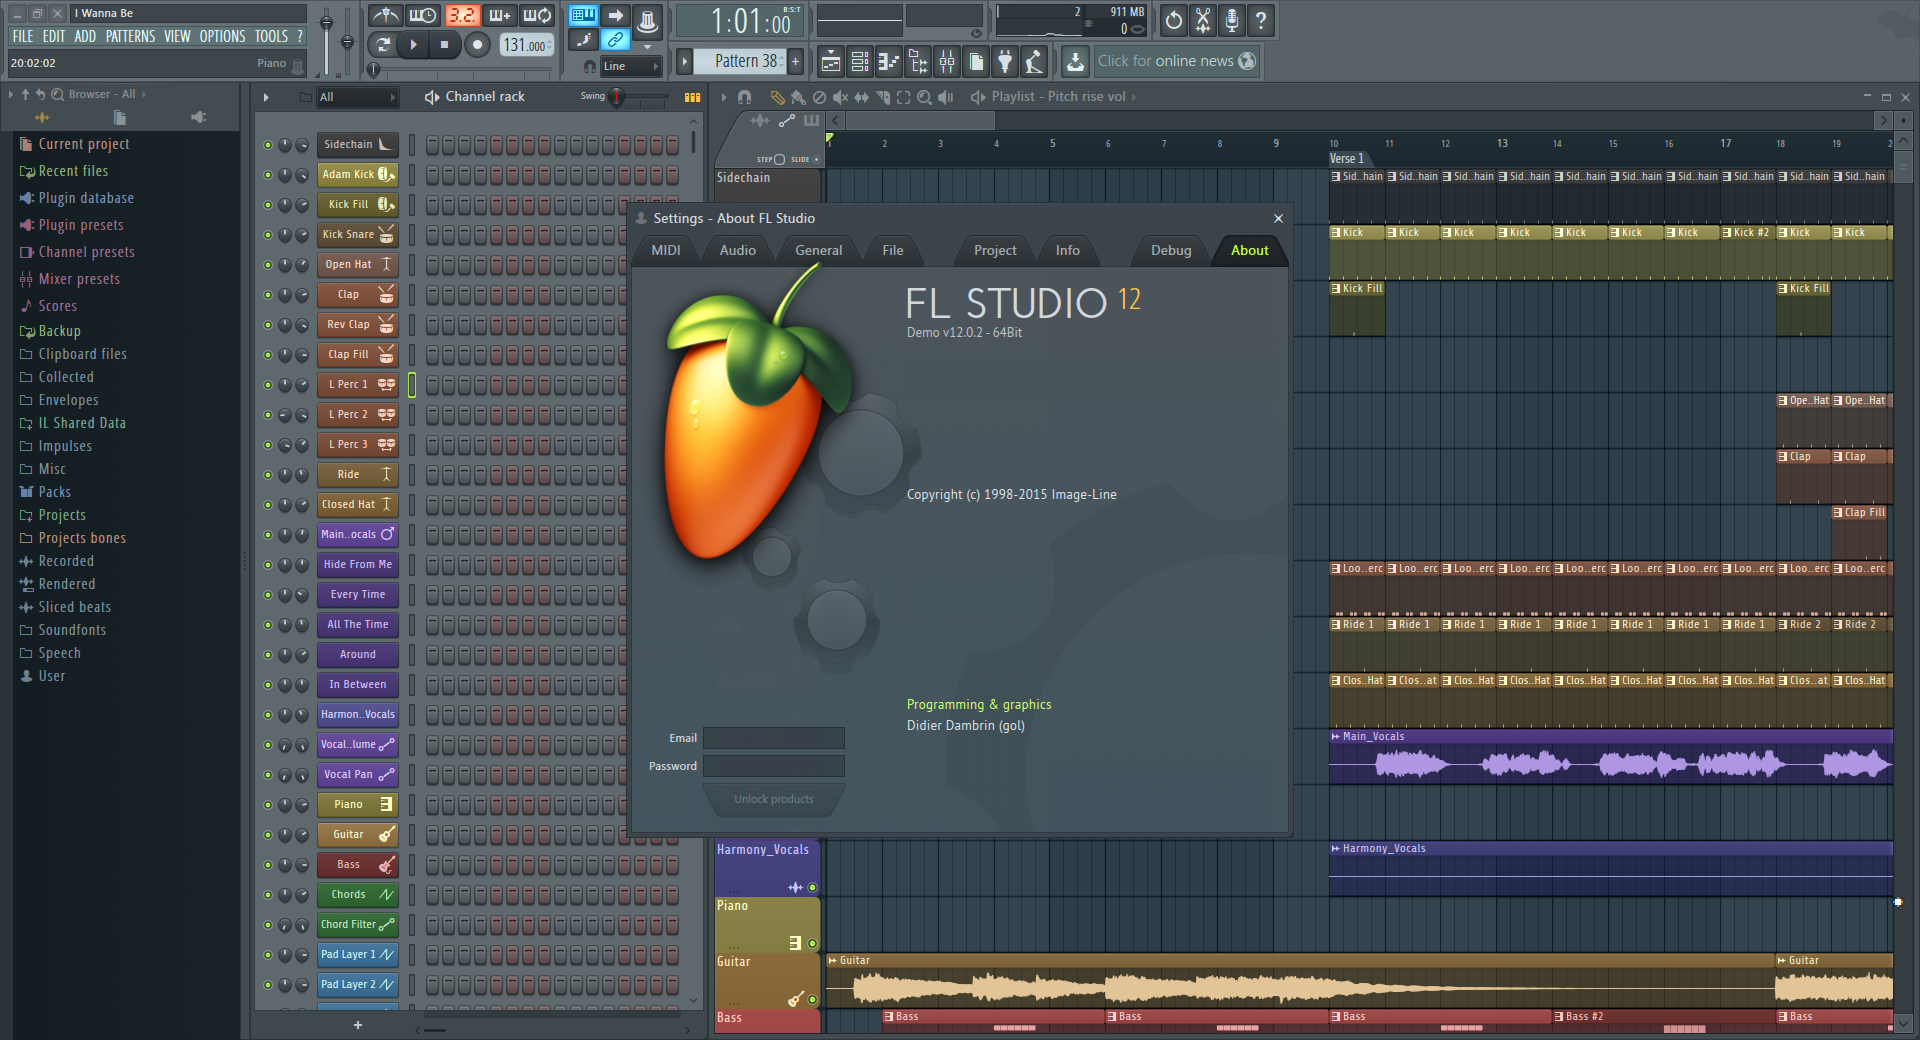Select the Hide From Me channel button
Screen dimensions: 1920x1040
358,564
